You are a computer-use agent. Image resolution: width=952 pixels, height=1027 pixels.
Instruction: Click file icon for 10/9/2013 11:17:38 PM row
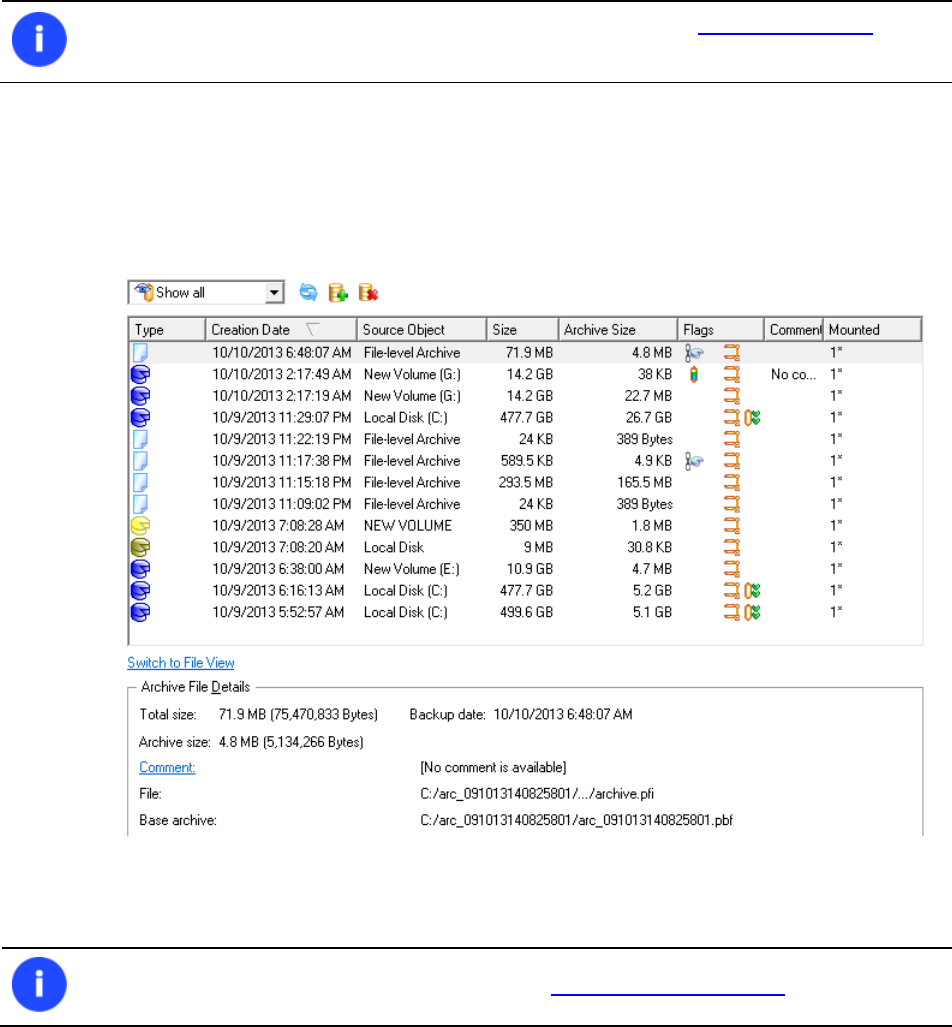[140, 460]
